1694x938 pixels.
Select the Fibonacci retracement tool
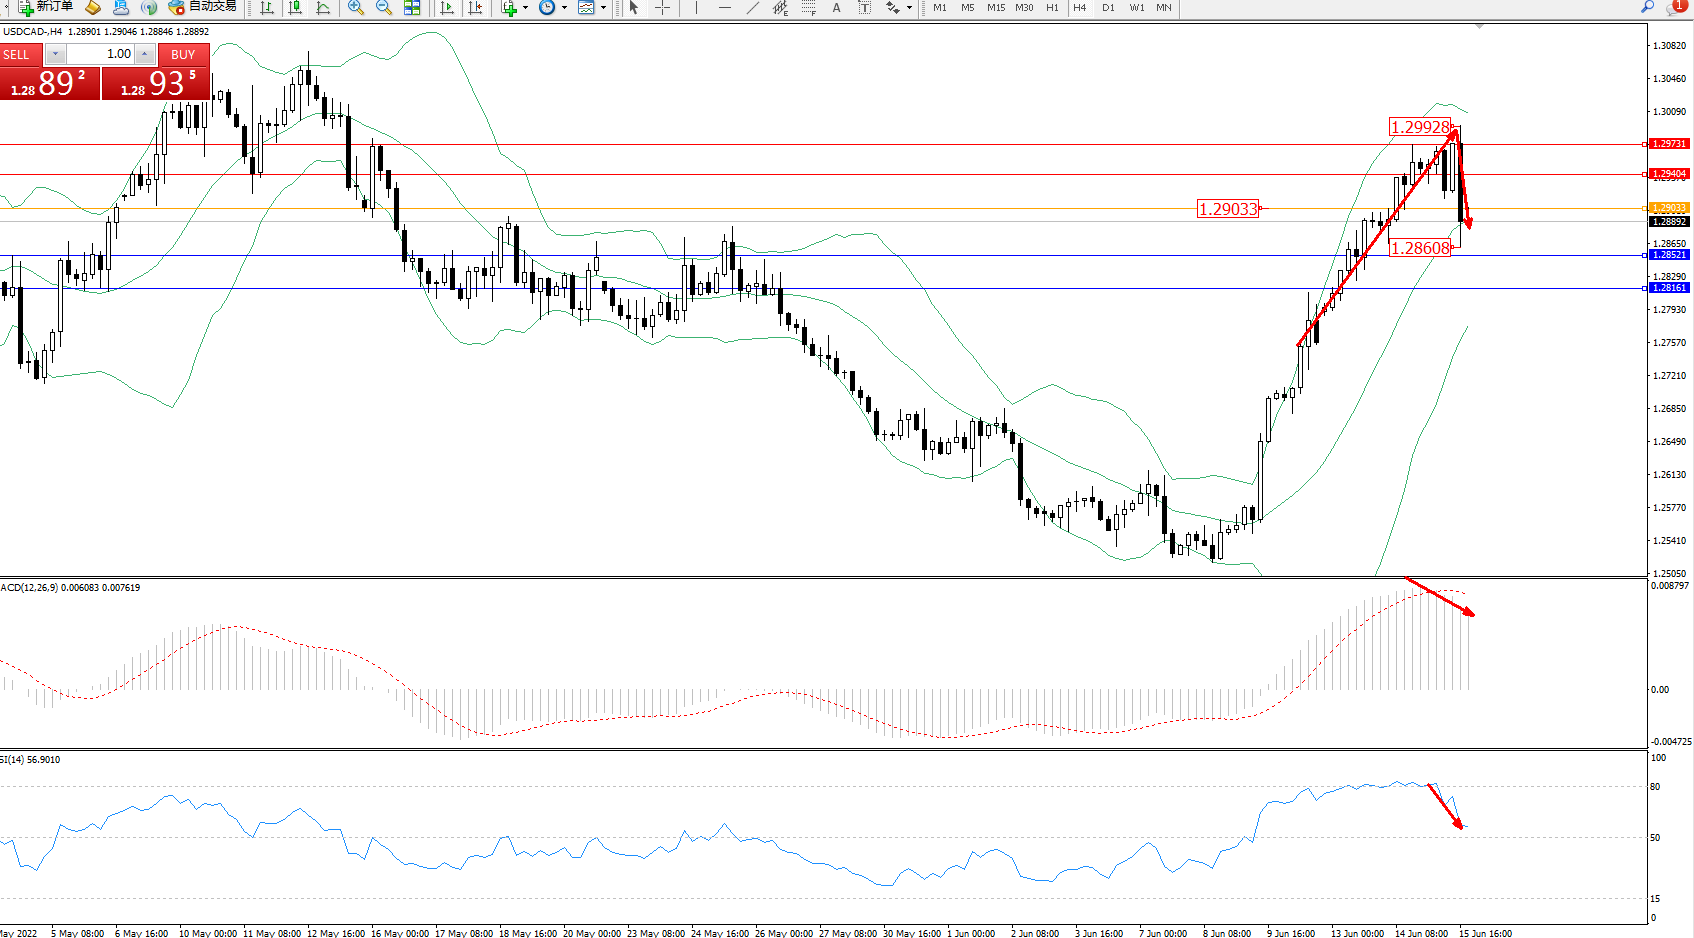tap(809, 8)
